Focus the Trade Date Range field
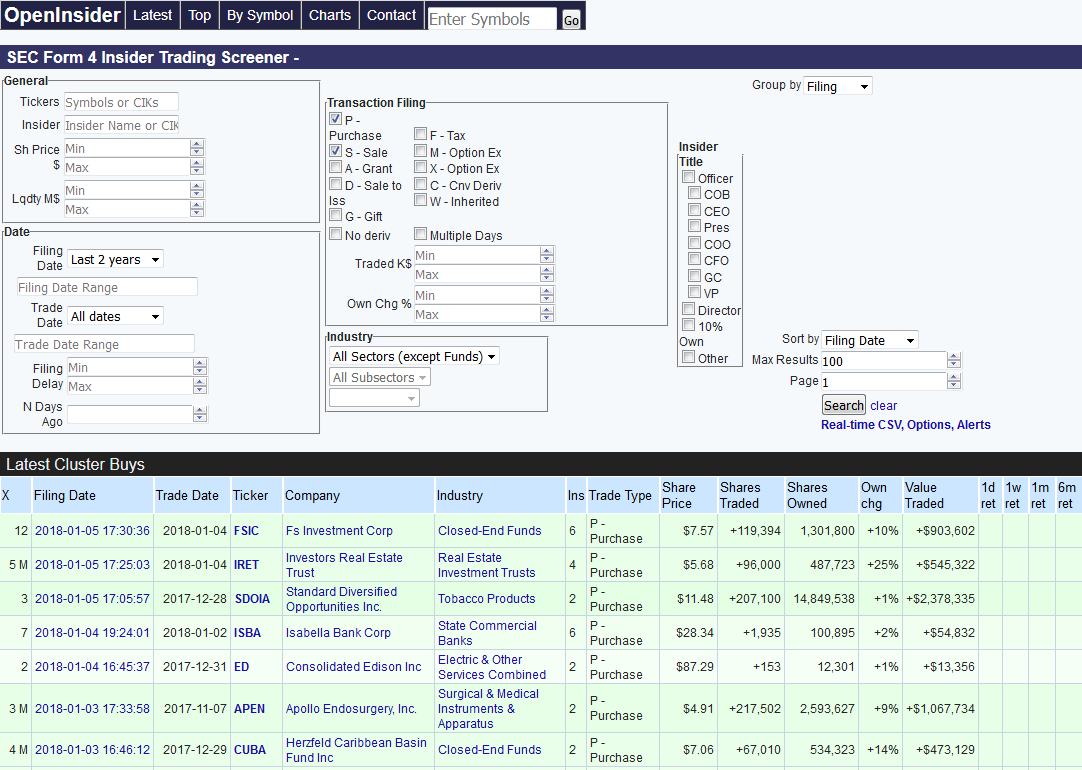 pos(104,344)
